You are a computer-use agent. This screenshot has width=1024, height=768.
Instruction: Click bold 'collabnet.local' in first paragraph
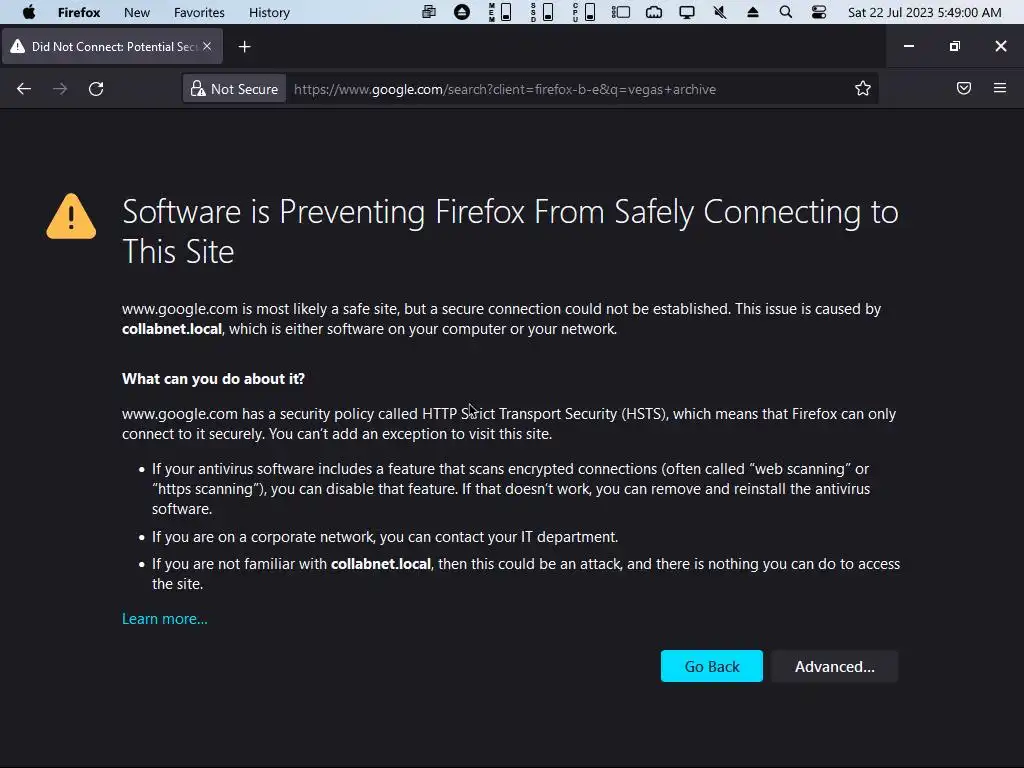coord(172,328)
